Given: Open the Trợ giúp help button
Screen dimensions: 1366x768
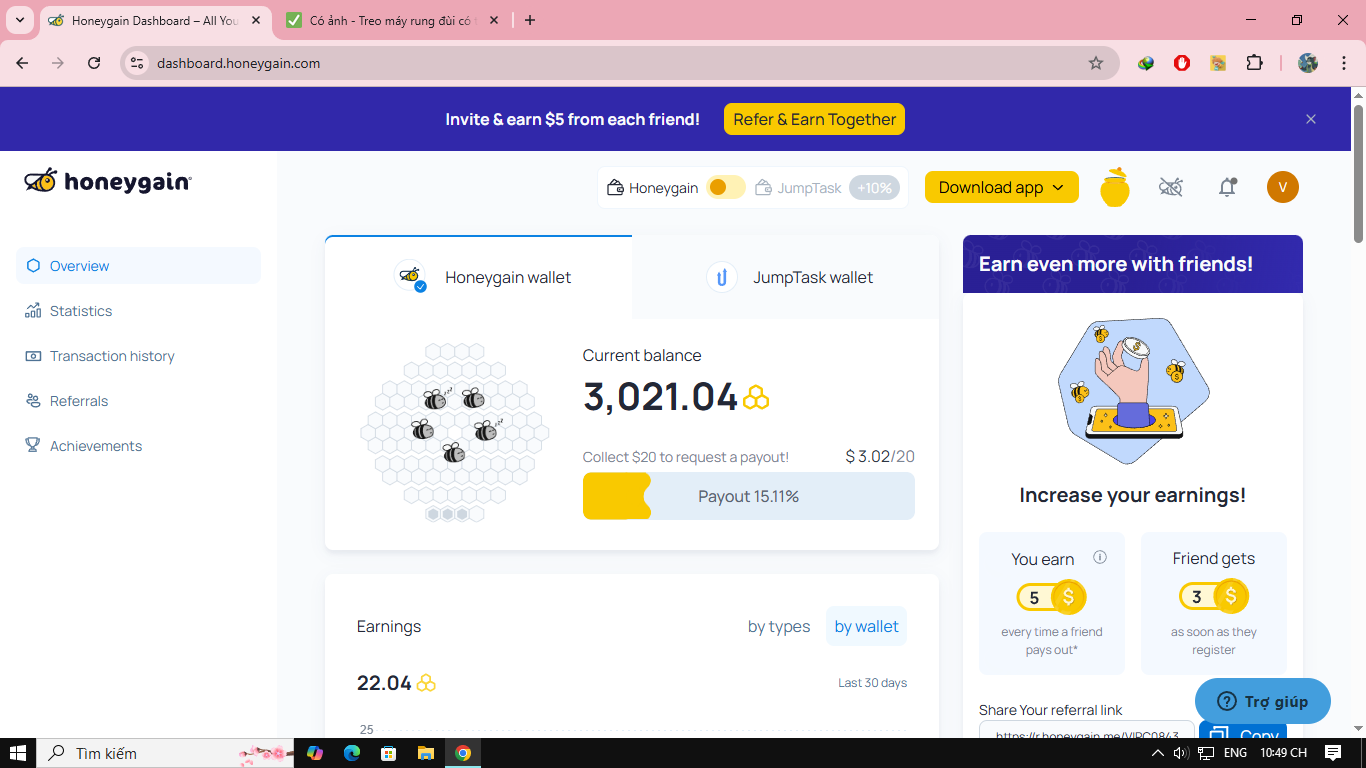Looking at the screenshot, I should pos(1263,701).
